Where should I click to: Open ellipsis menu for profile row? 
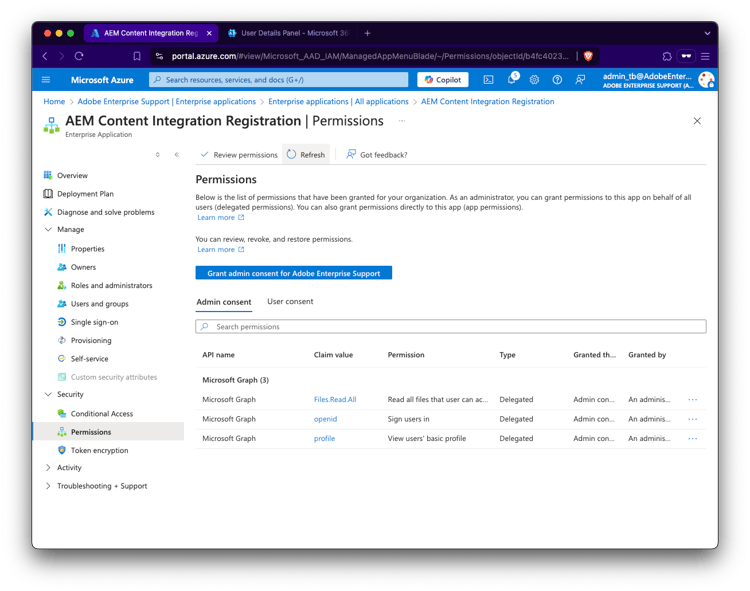(693, 438)
